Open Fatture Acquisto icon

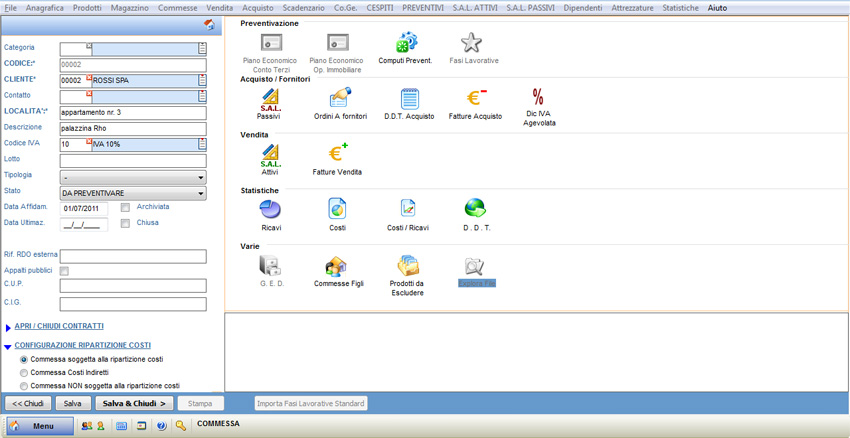coord(475,99)
